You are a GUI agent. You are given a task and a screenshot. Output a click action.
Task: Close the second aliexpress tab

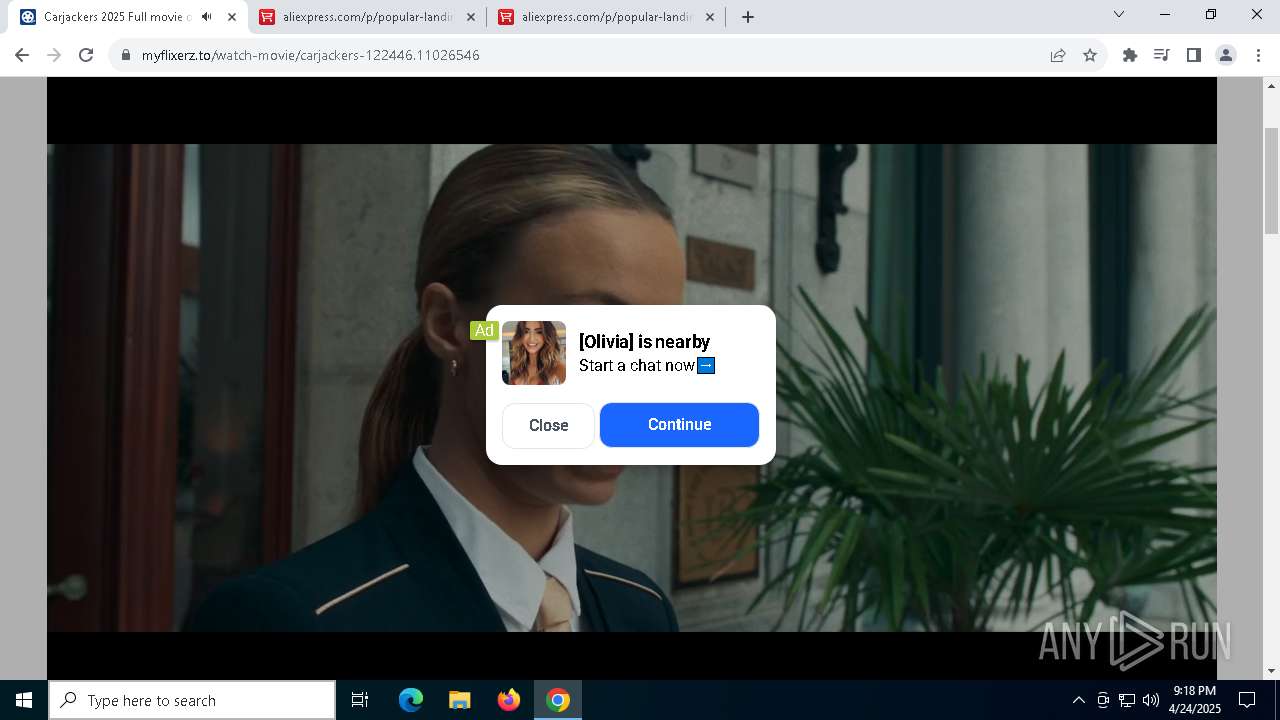coord(710,17)
